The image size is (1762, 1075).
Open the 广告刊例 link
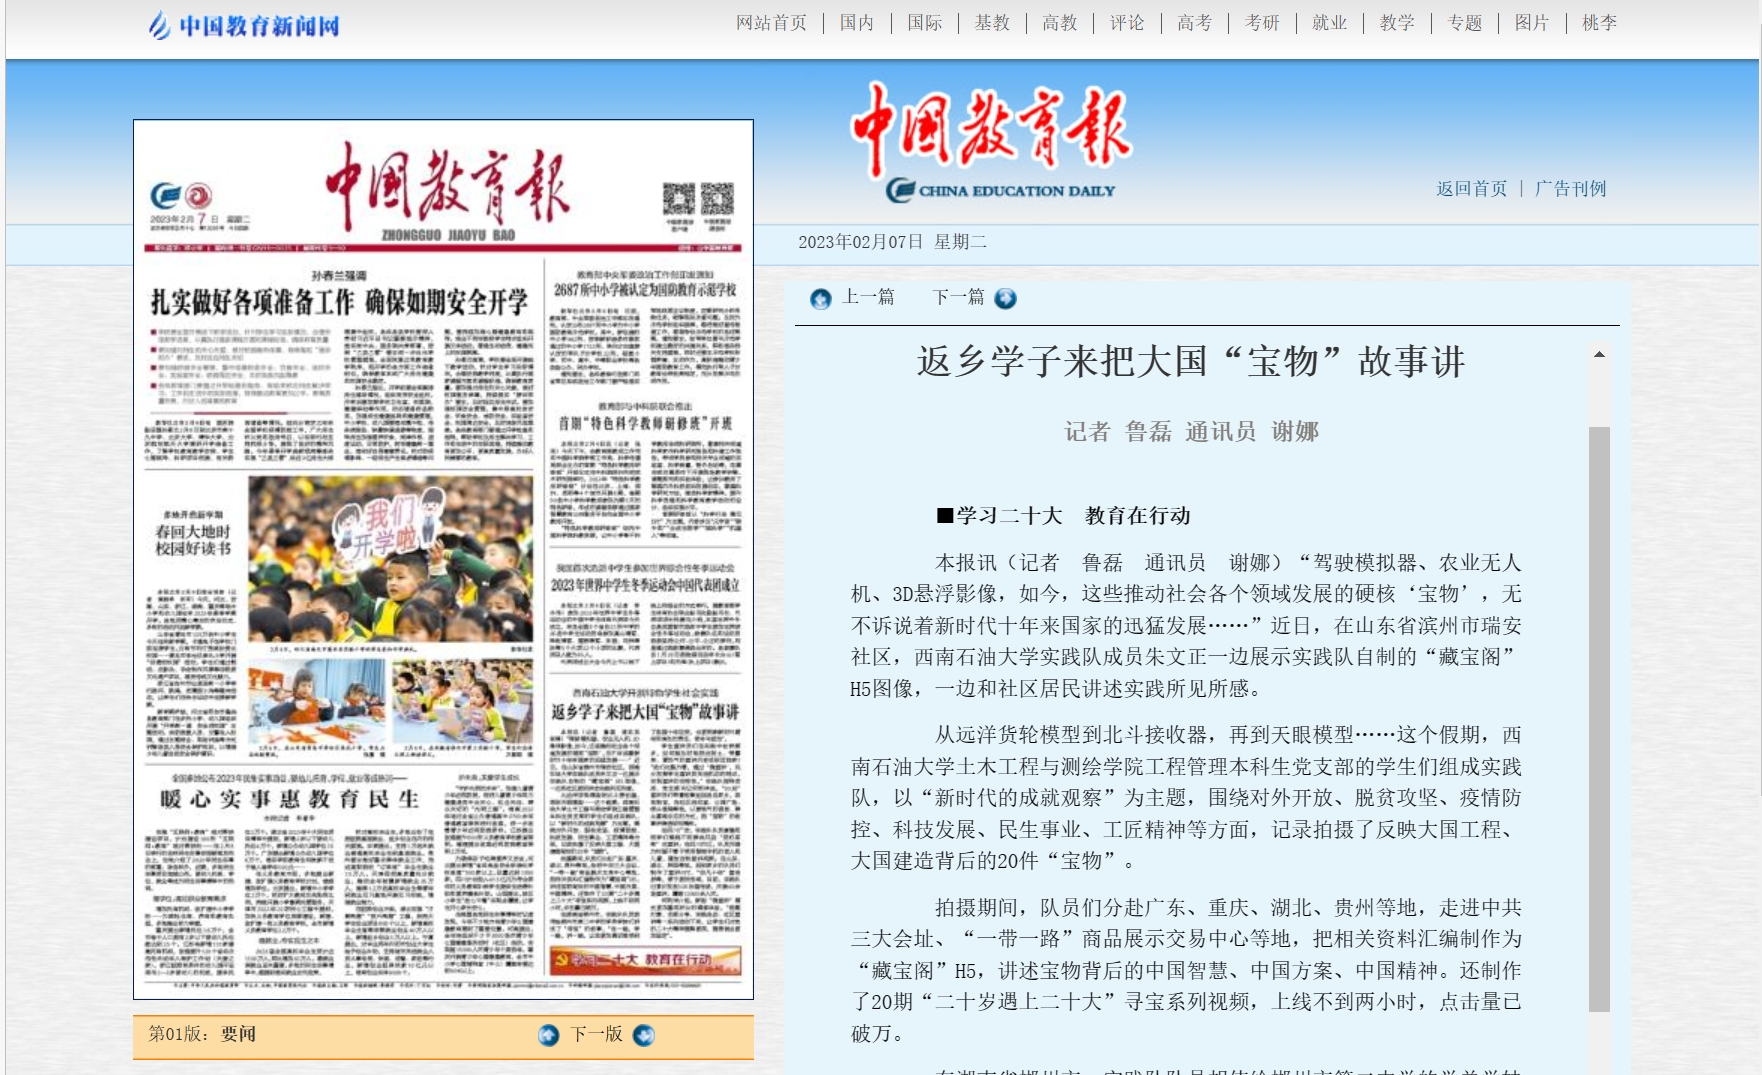coord(1570,189)
